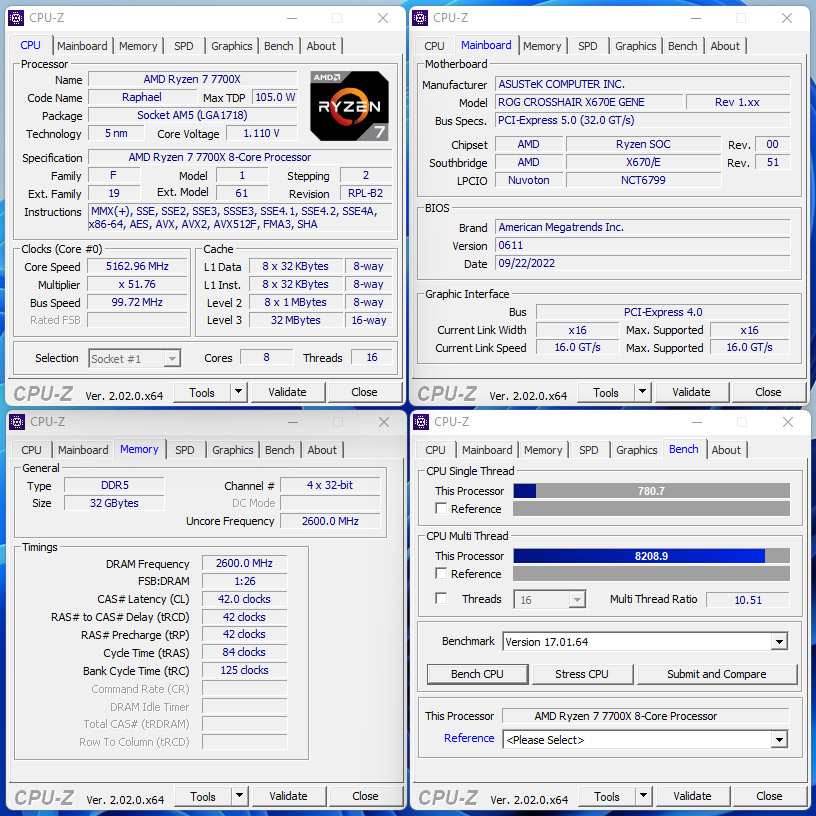This screenshot has width=816, height=816.
Task: Click the AMD Ryzen 7 logo image
Action: pos(349,106)
